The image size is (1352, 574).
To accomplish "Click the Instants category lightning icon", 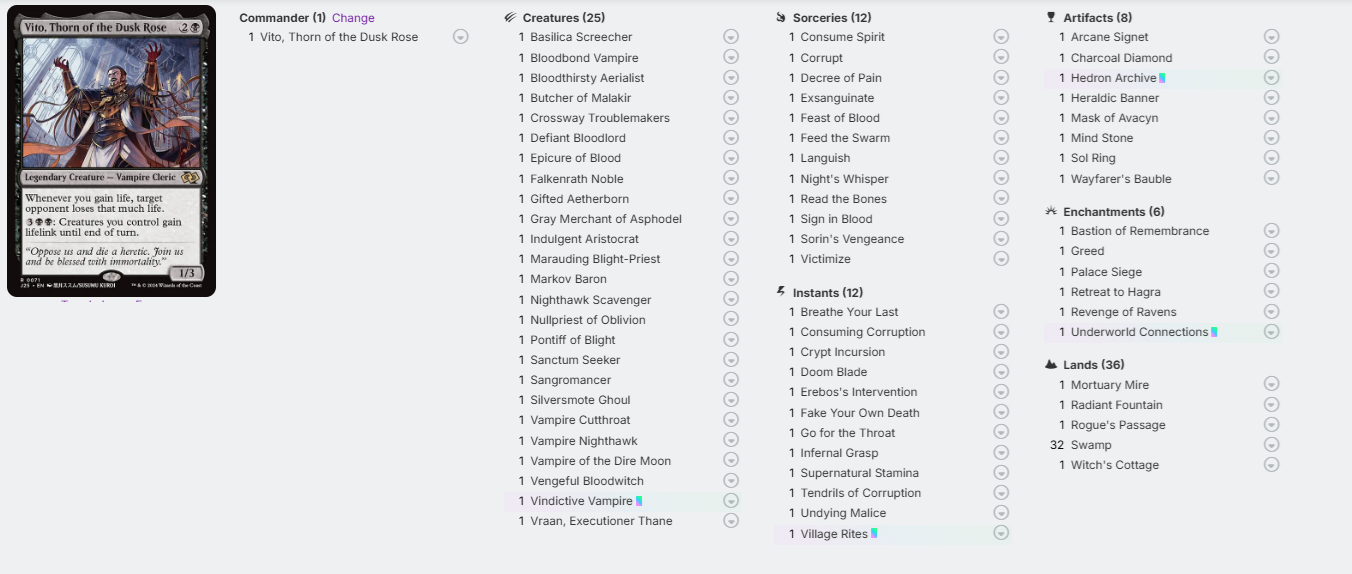I will (780, 292).
